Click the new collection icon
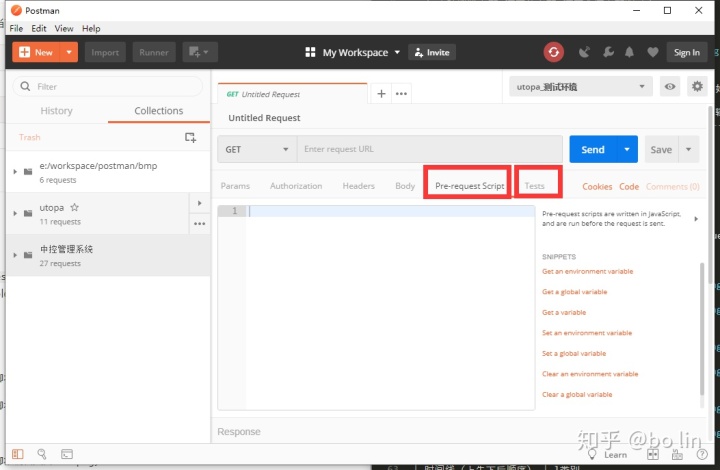This screenshot has height=470, width=720. tap(190, 137)
